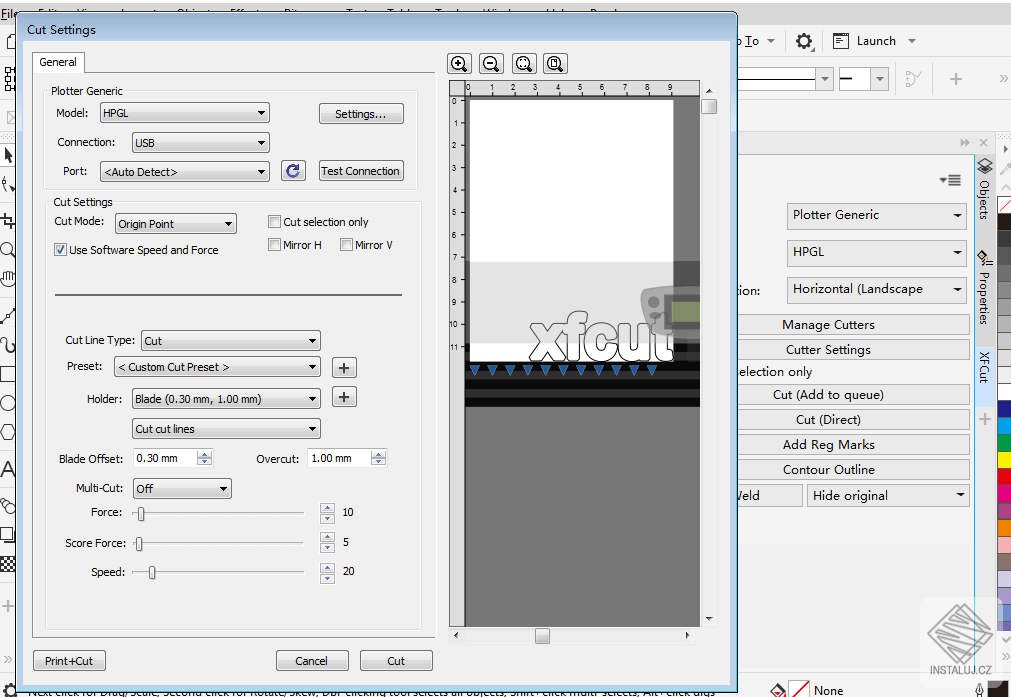Open the Multi-Cut Off dropdown
Image resolution: width=1011 pixels, height=697 pixels.
click(x=182, y=489)
